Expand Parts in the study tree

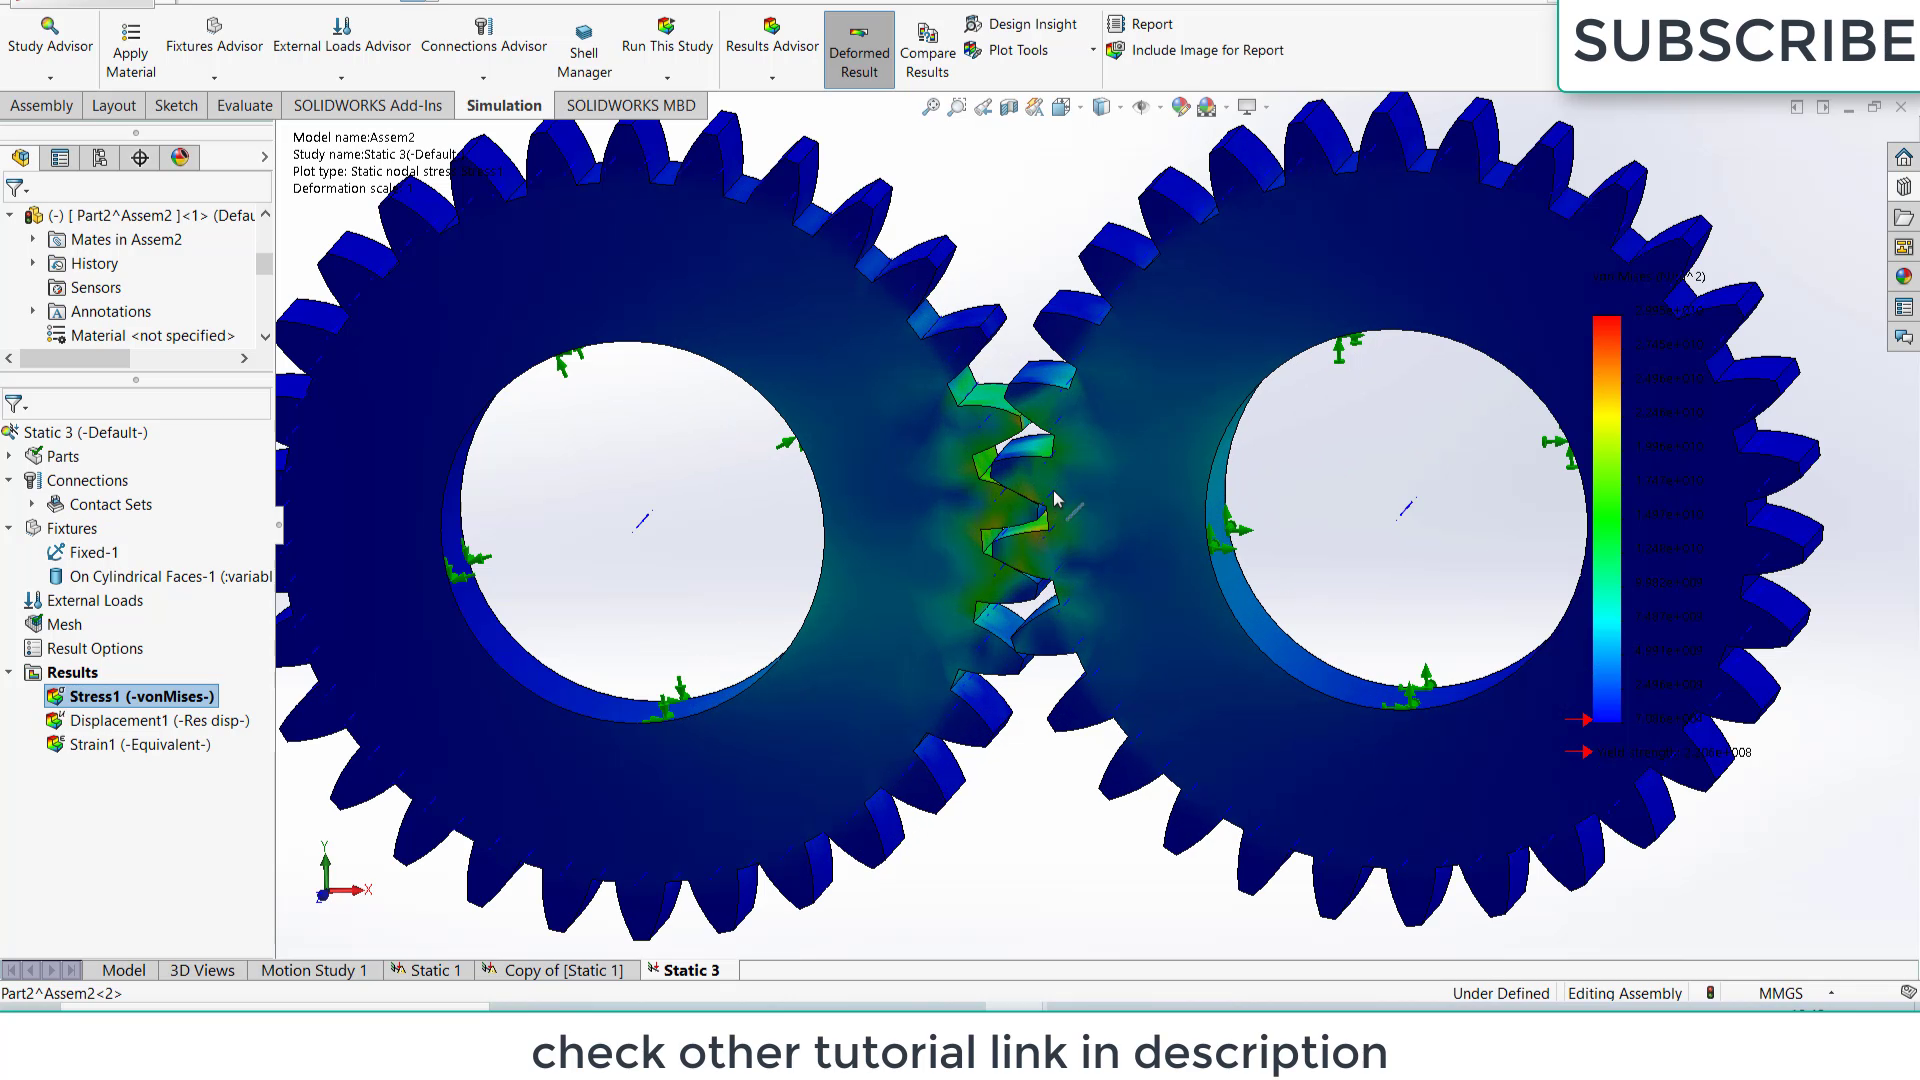pyautogui.click(x=10, y=456)
